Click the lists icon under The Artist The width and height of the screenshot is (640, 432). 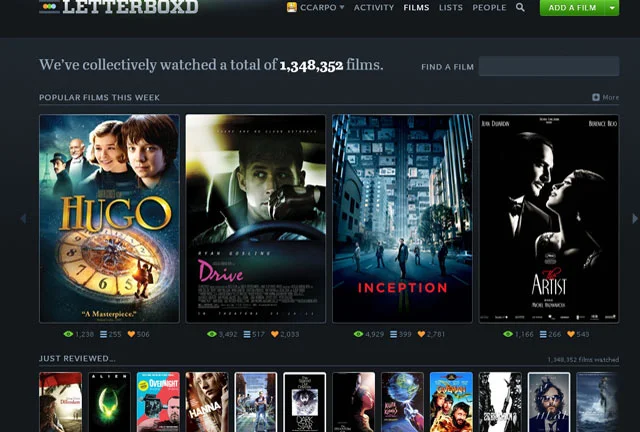[x=543, y=334]
